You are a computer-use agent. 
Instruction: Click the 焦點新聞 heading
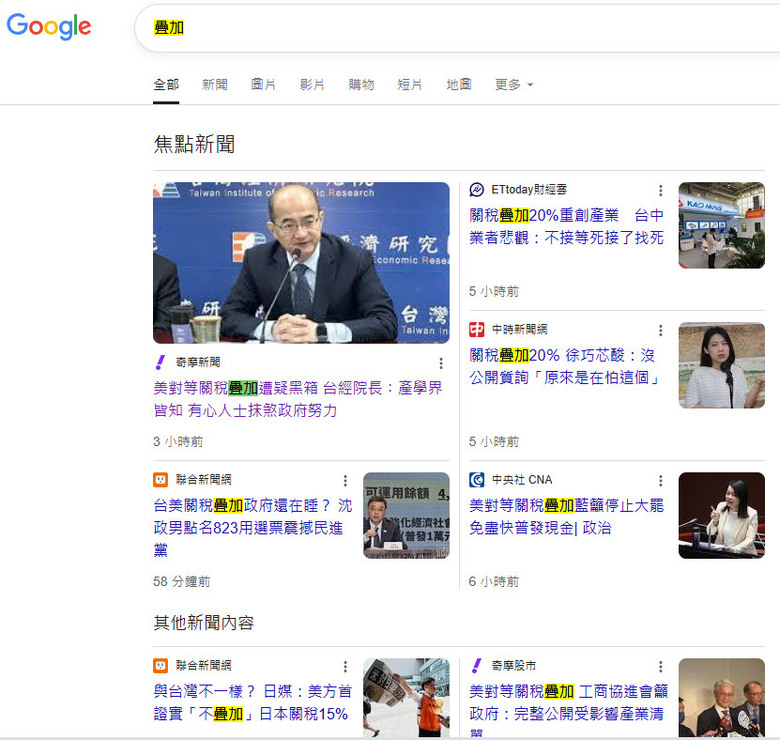(x=195, y=144)
